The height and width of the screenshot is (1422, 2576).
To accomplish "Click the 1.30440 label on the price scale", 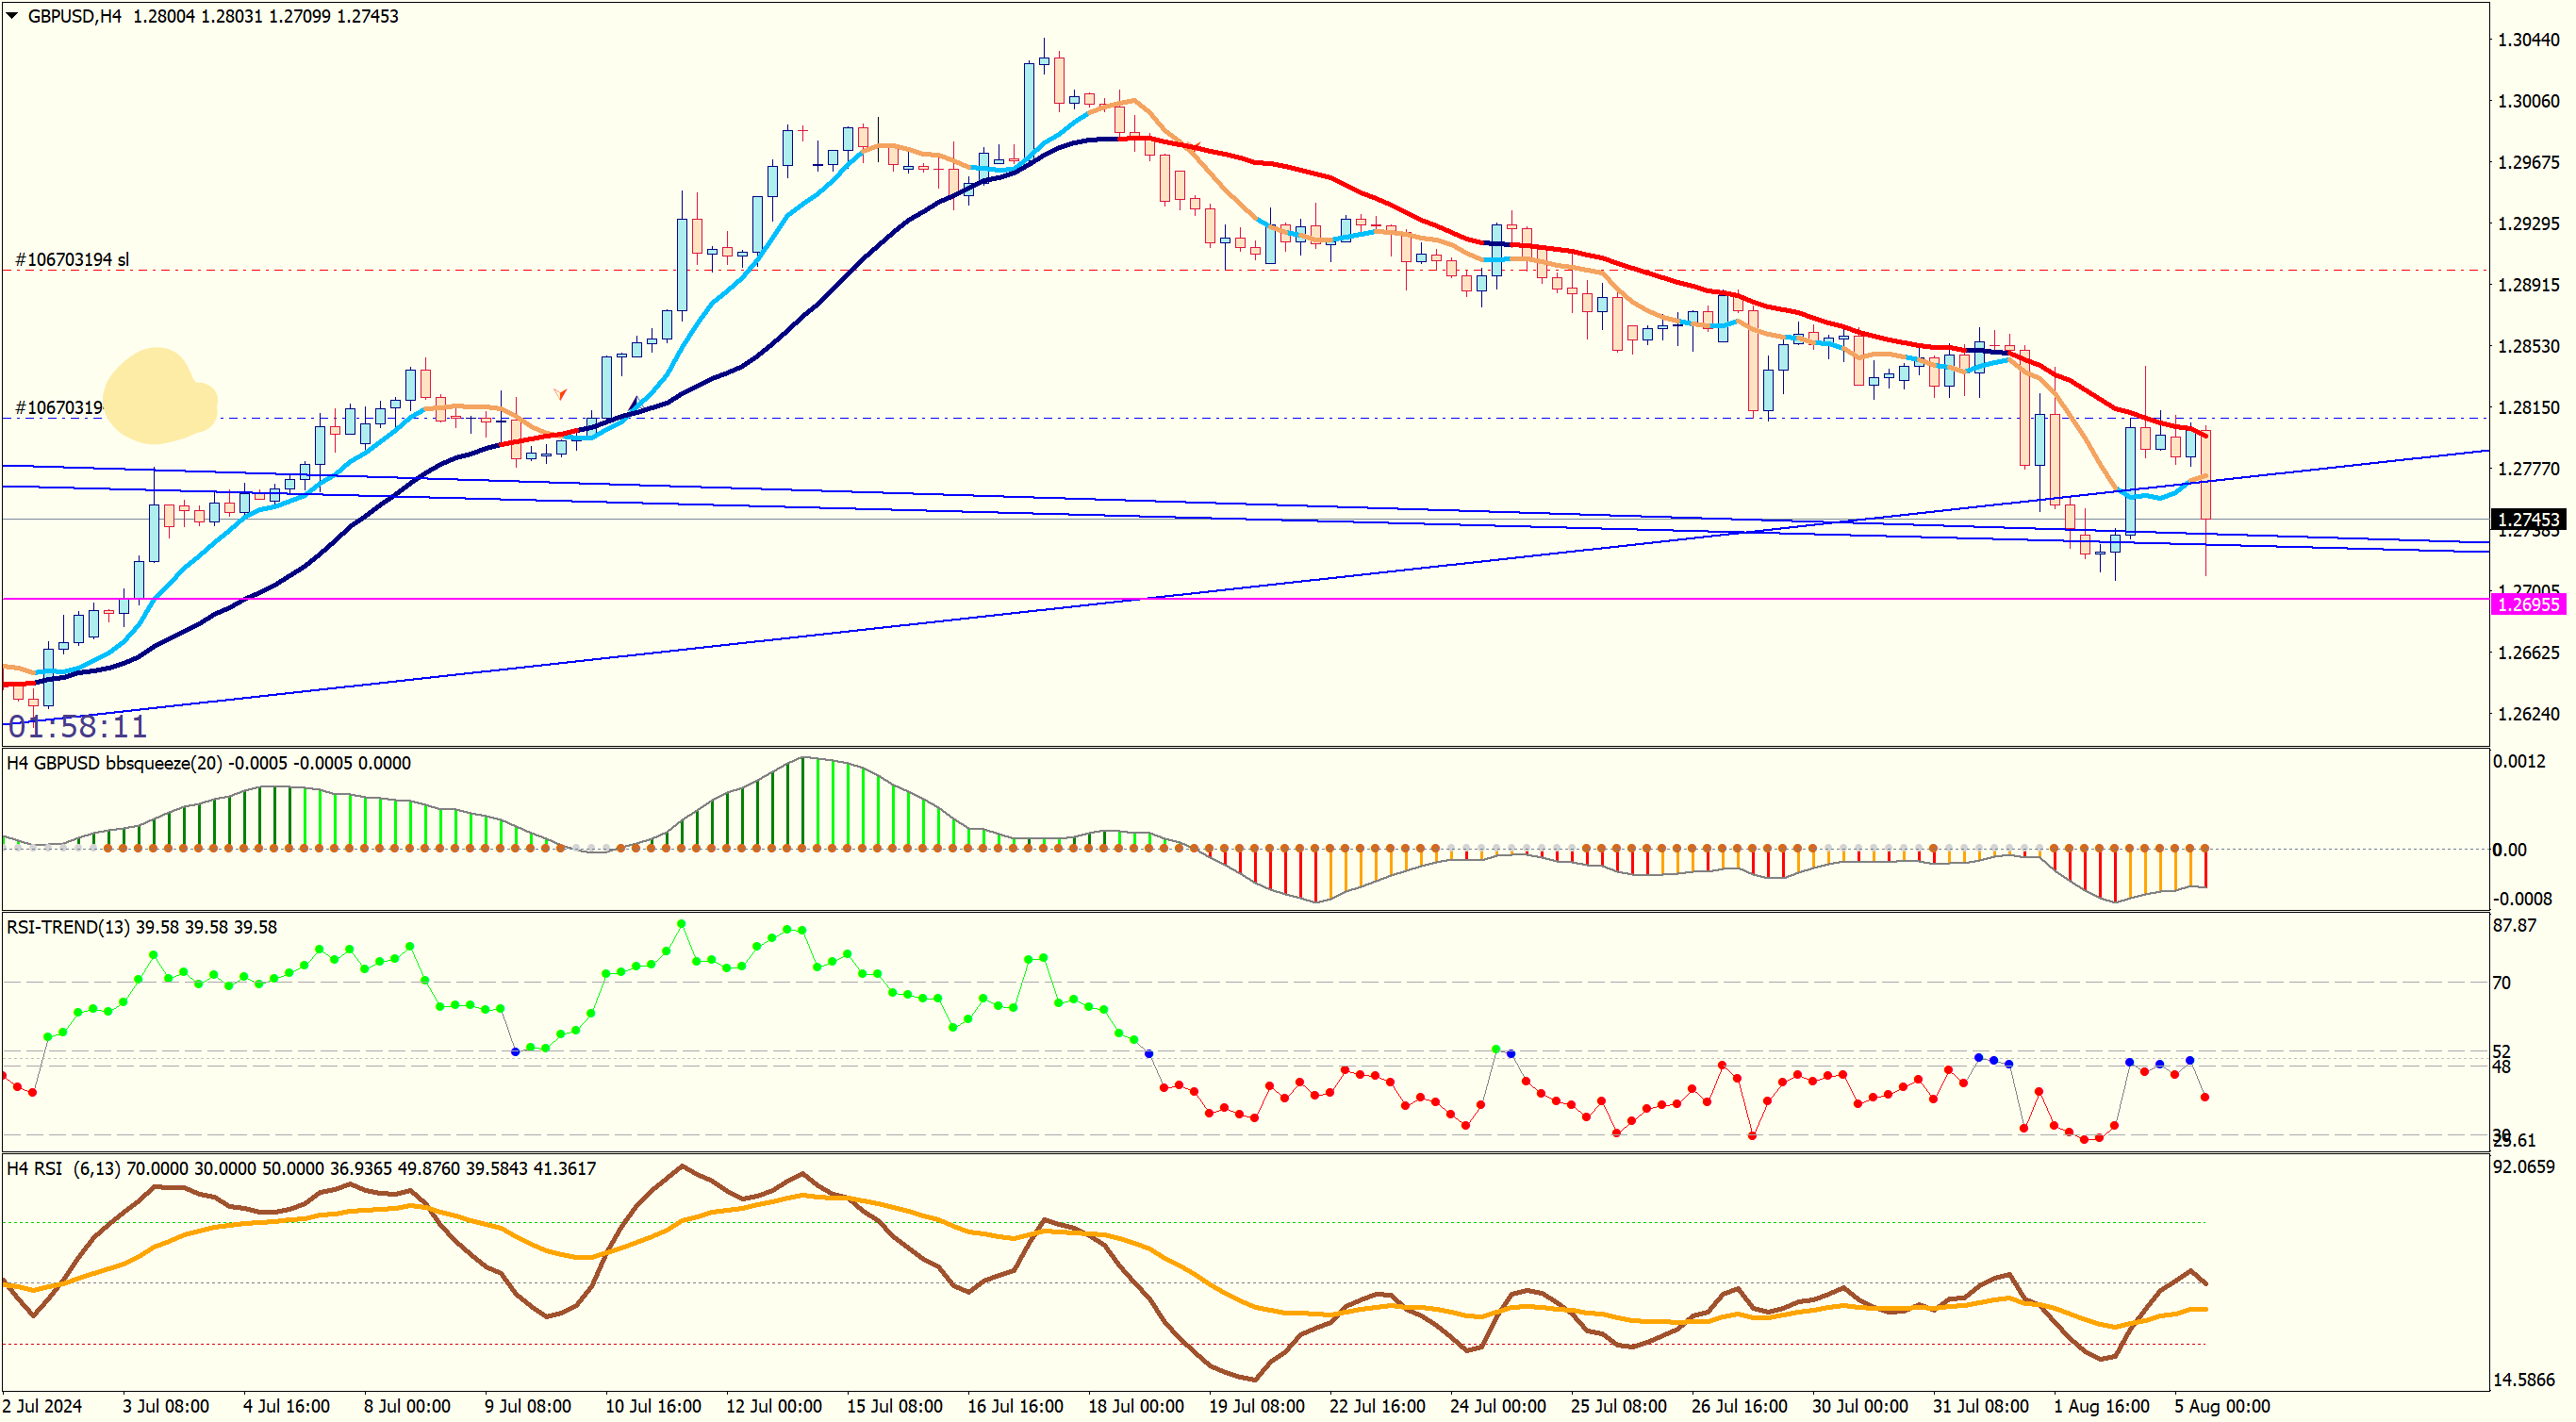I will 2528,40.
